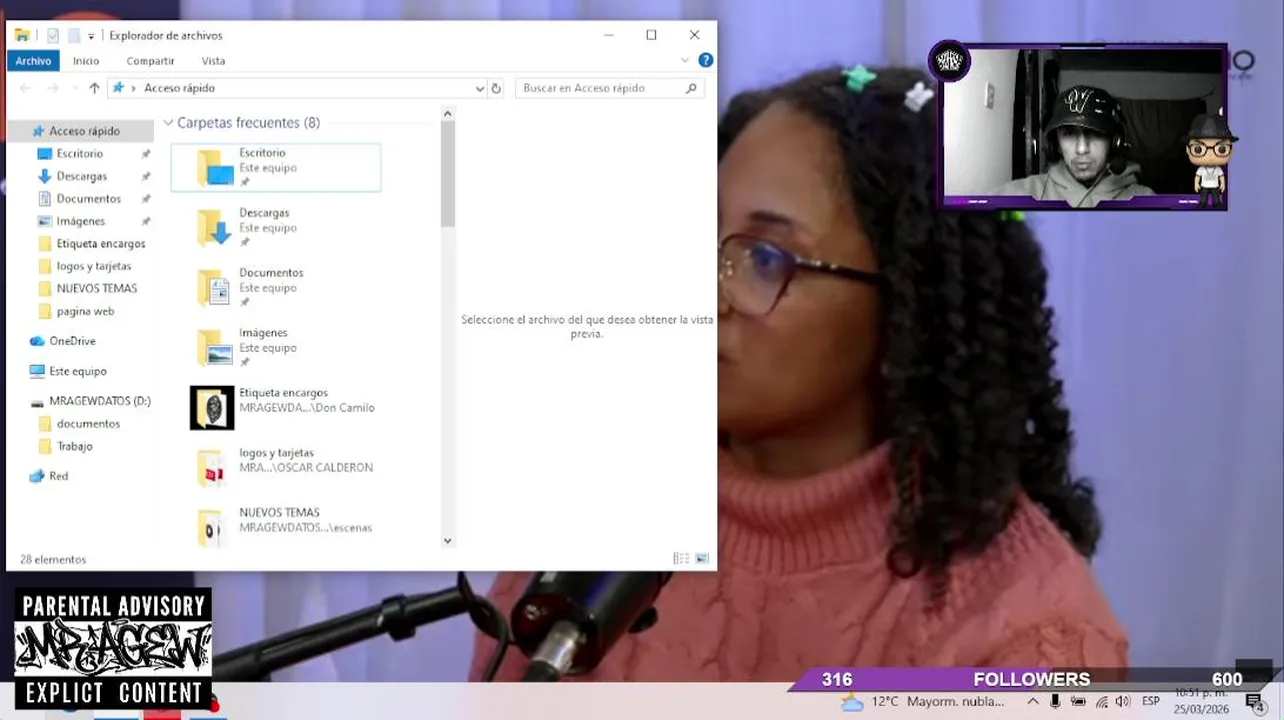
Task: Switch to details view layout icon
Action: (681, 559)
